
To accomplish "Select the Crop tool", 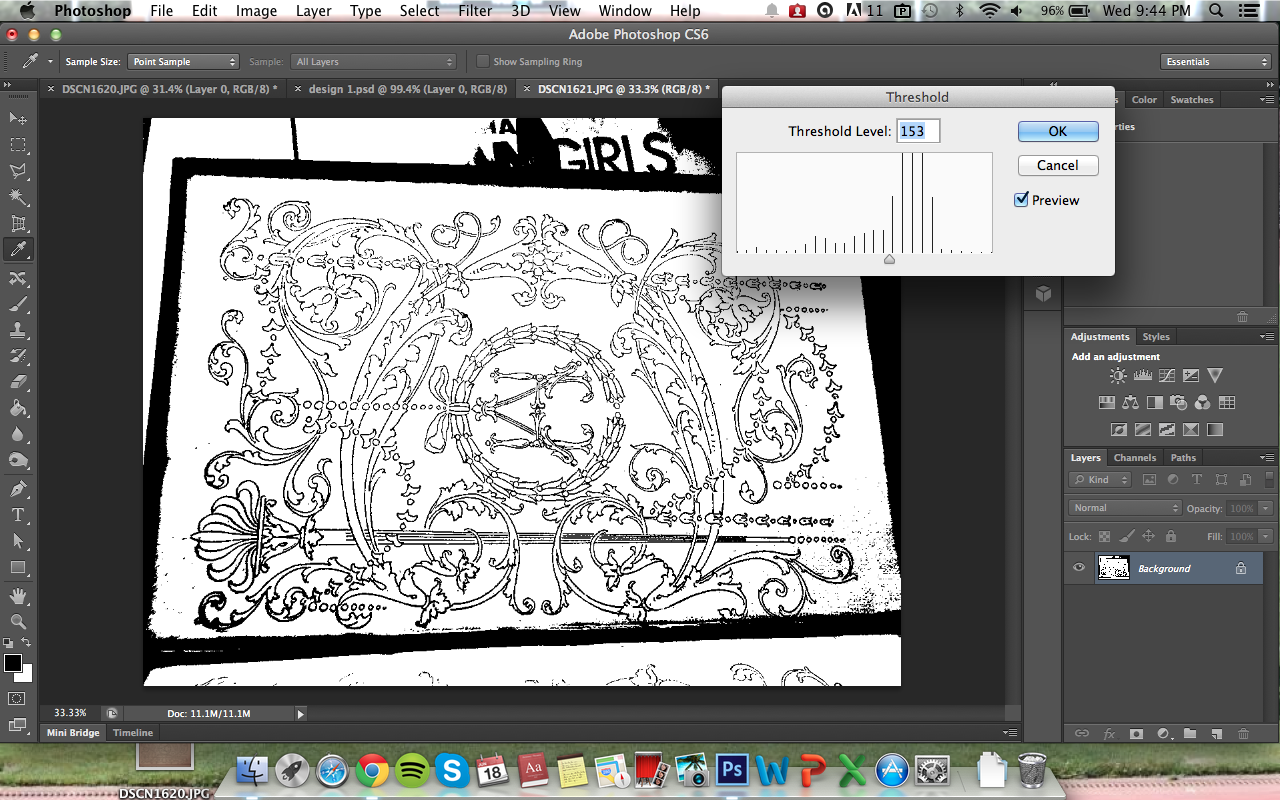I will [18, 223].
